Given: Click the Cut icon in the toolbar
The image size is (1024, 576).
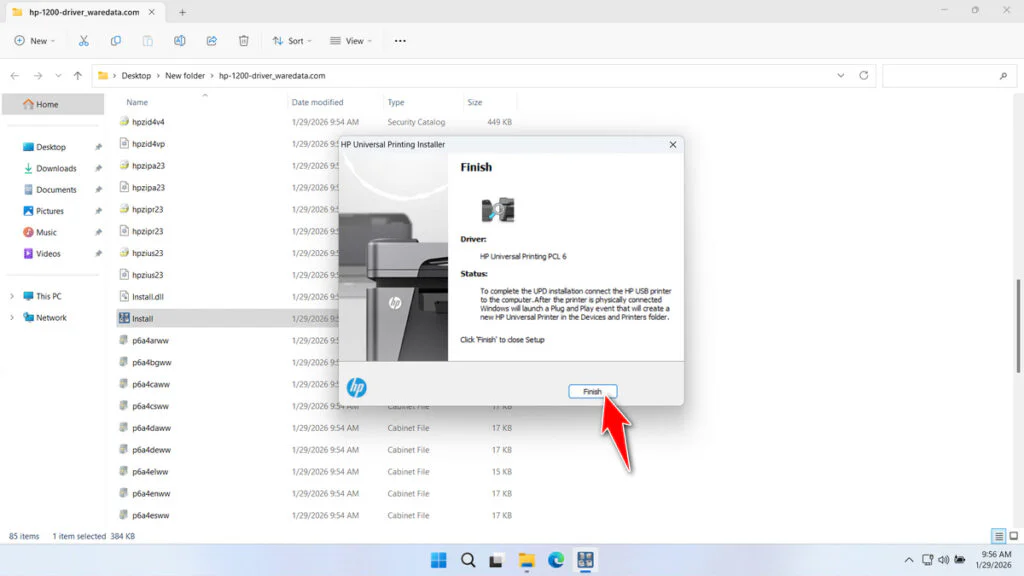Looking at the screenshot, I should pyautogui.click(x=84, y=40).
